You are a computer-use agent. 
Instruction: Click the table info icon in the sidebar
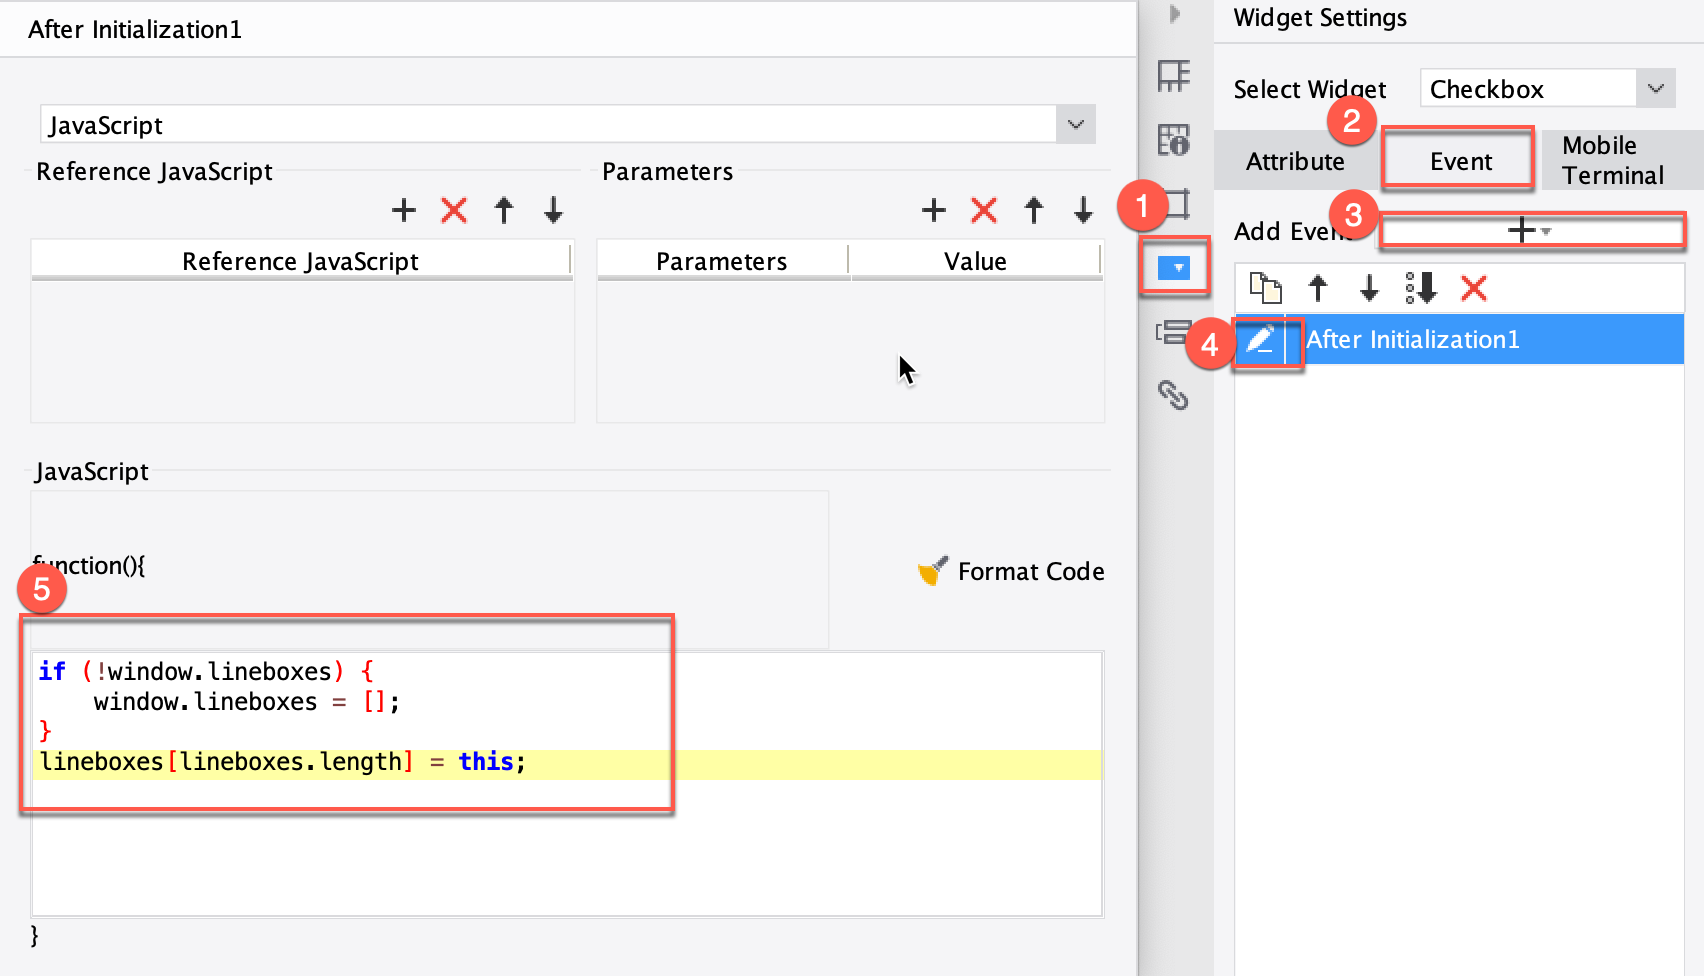click(x=1176, y=141)
